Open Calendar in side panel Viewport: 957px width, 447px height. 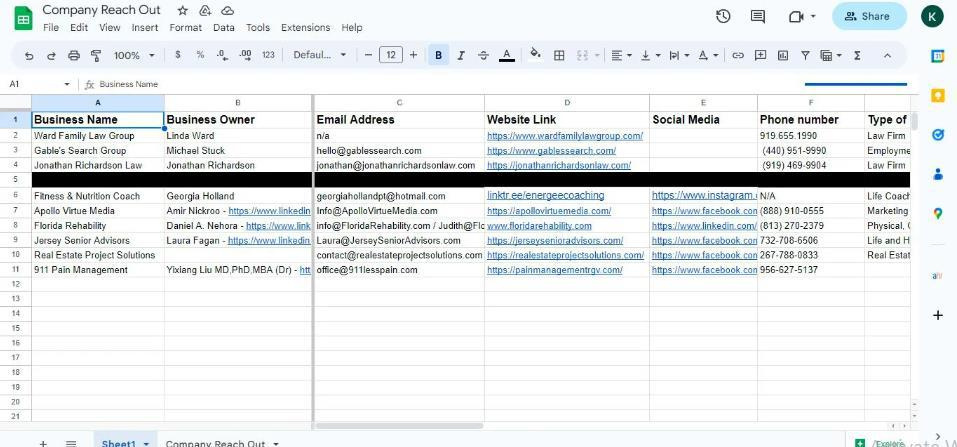(937, 56)
